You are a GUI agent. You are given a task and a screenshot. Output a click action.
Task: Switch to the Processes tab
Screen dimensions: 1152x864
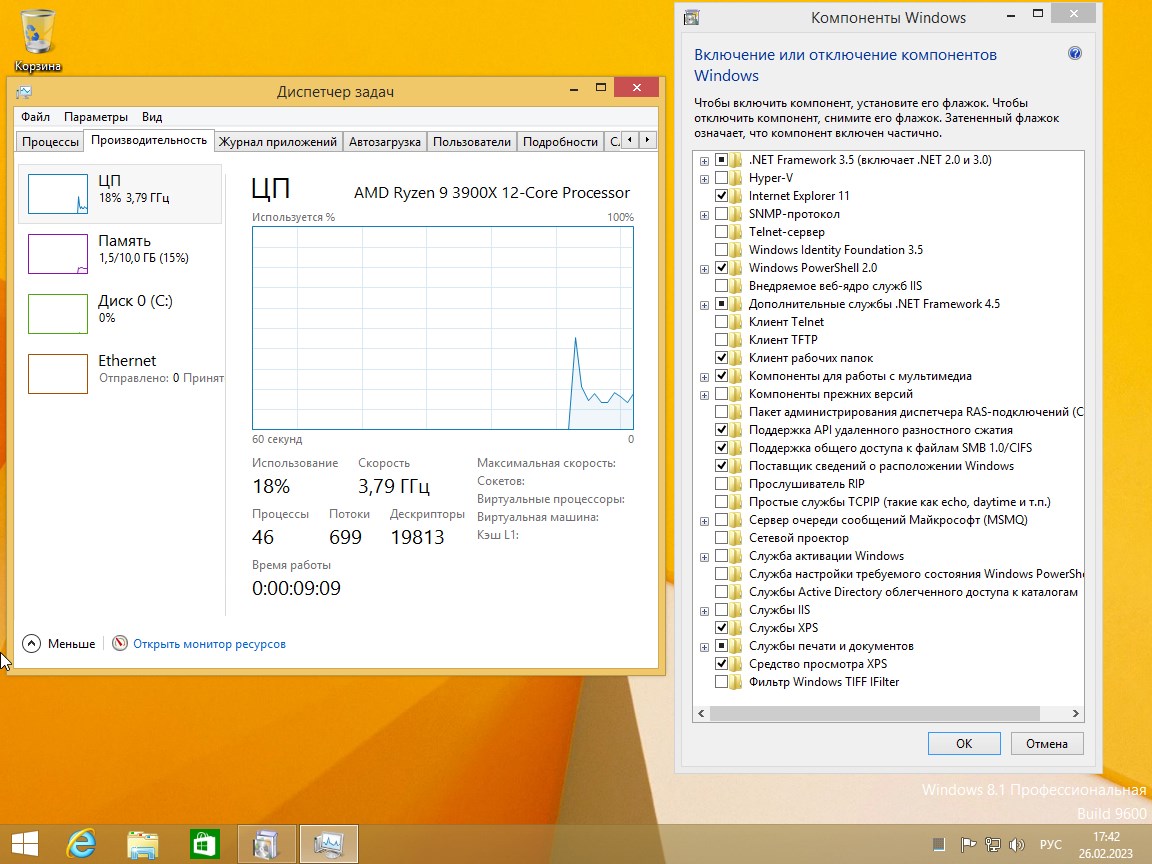[x=50, y=142]
